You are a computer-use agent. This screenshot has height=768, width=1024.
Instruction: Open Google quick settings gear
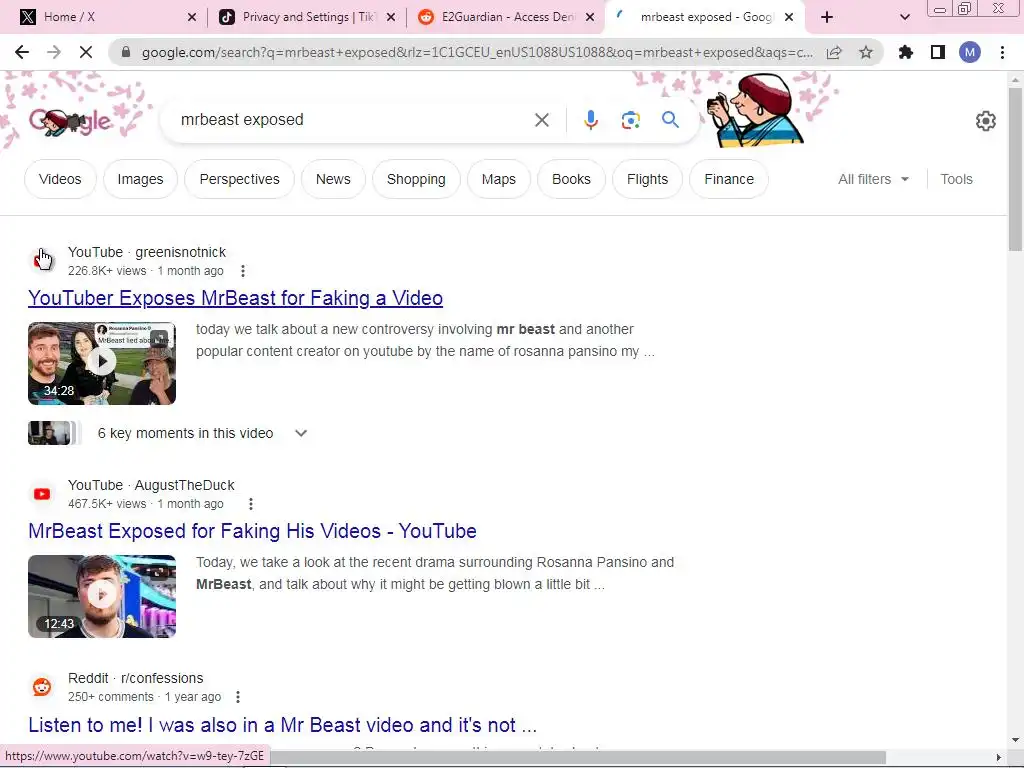(x=985, y=121)
